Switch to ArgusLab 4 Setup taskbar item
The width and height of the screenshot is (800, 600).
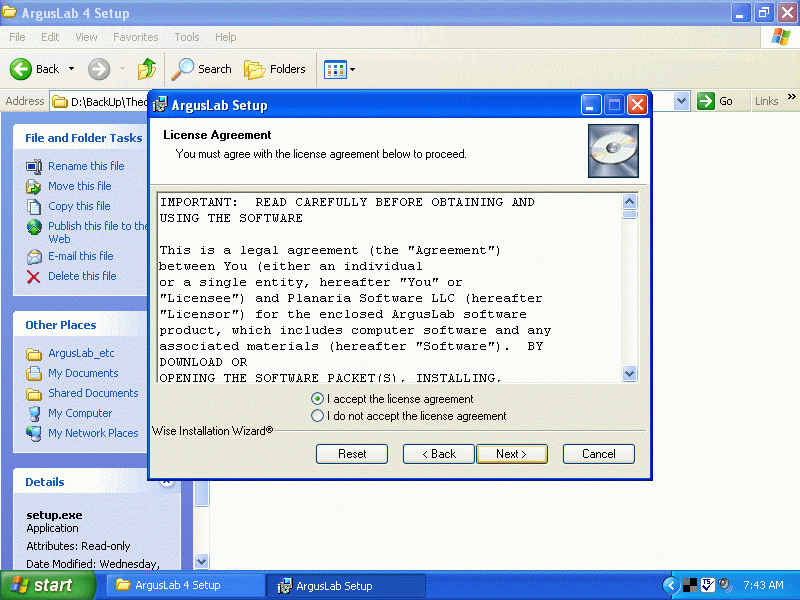(x=186, y=585)
